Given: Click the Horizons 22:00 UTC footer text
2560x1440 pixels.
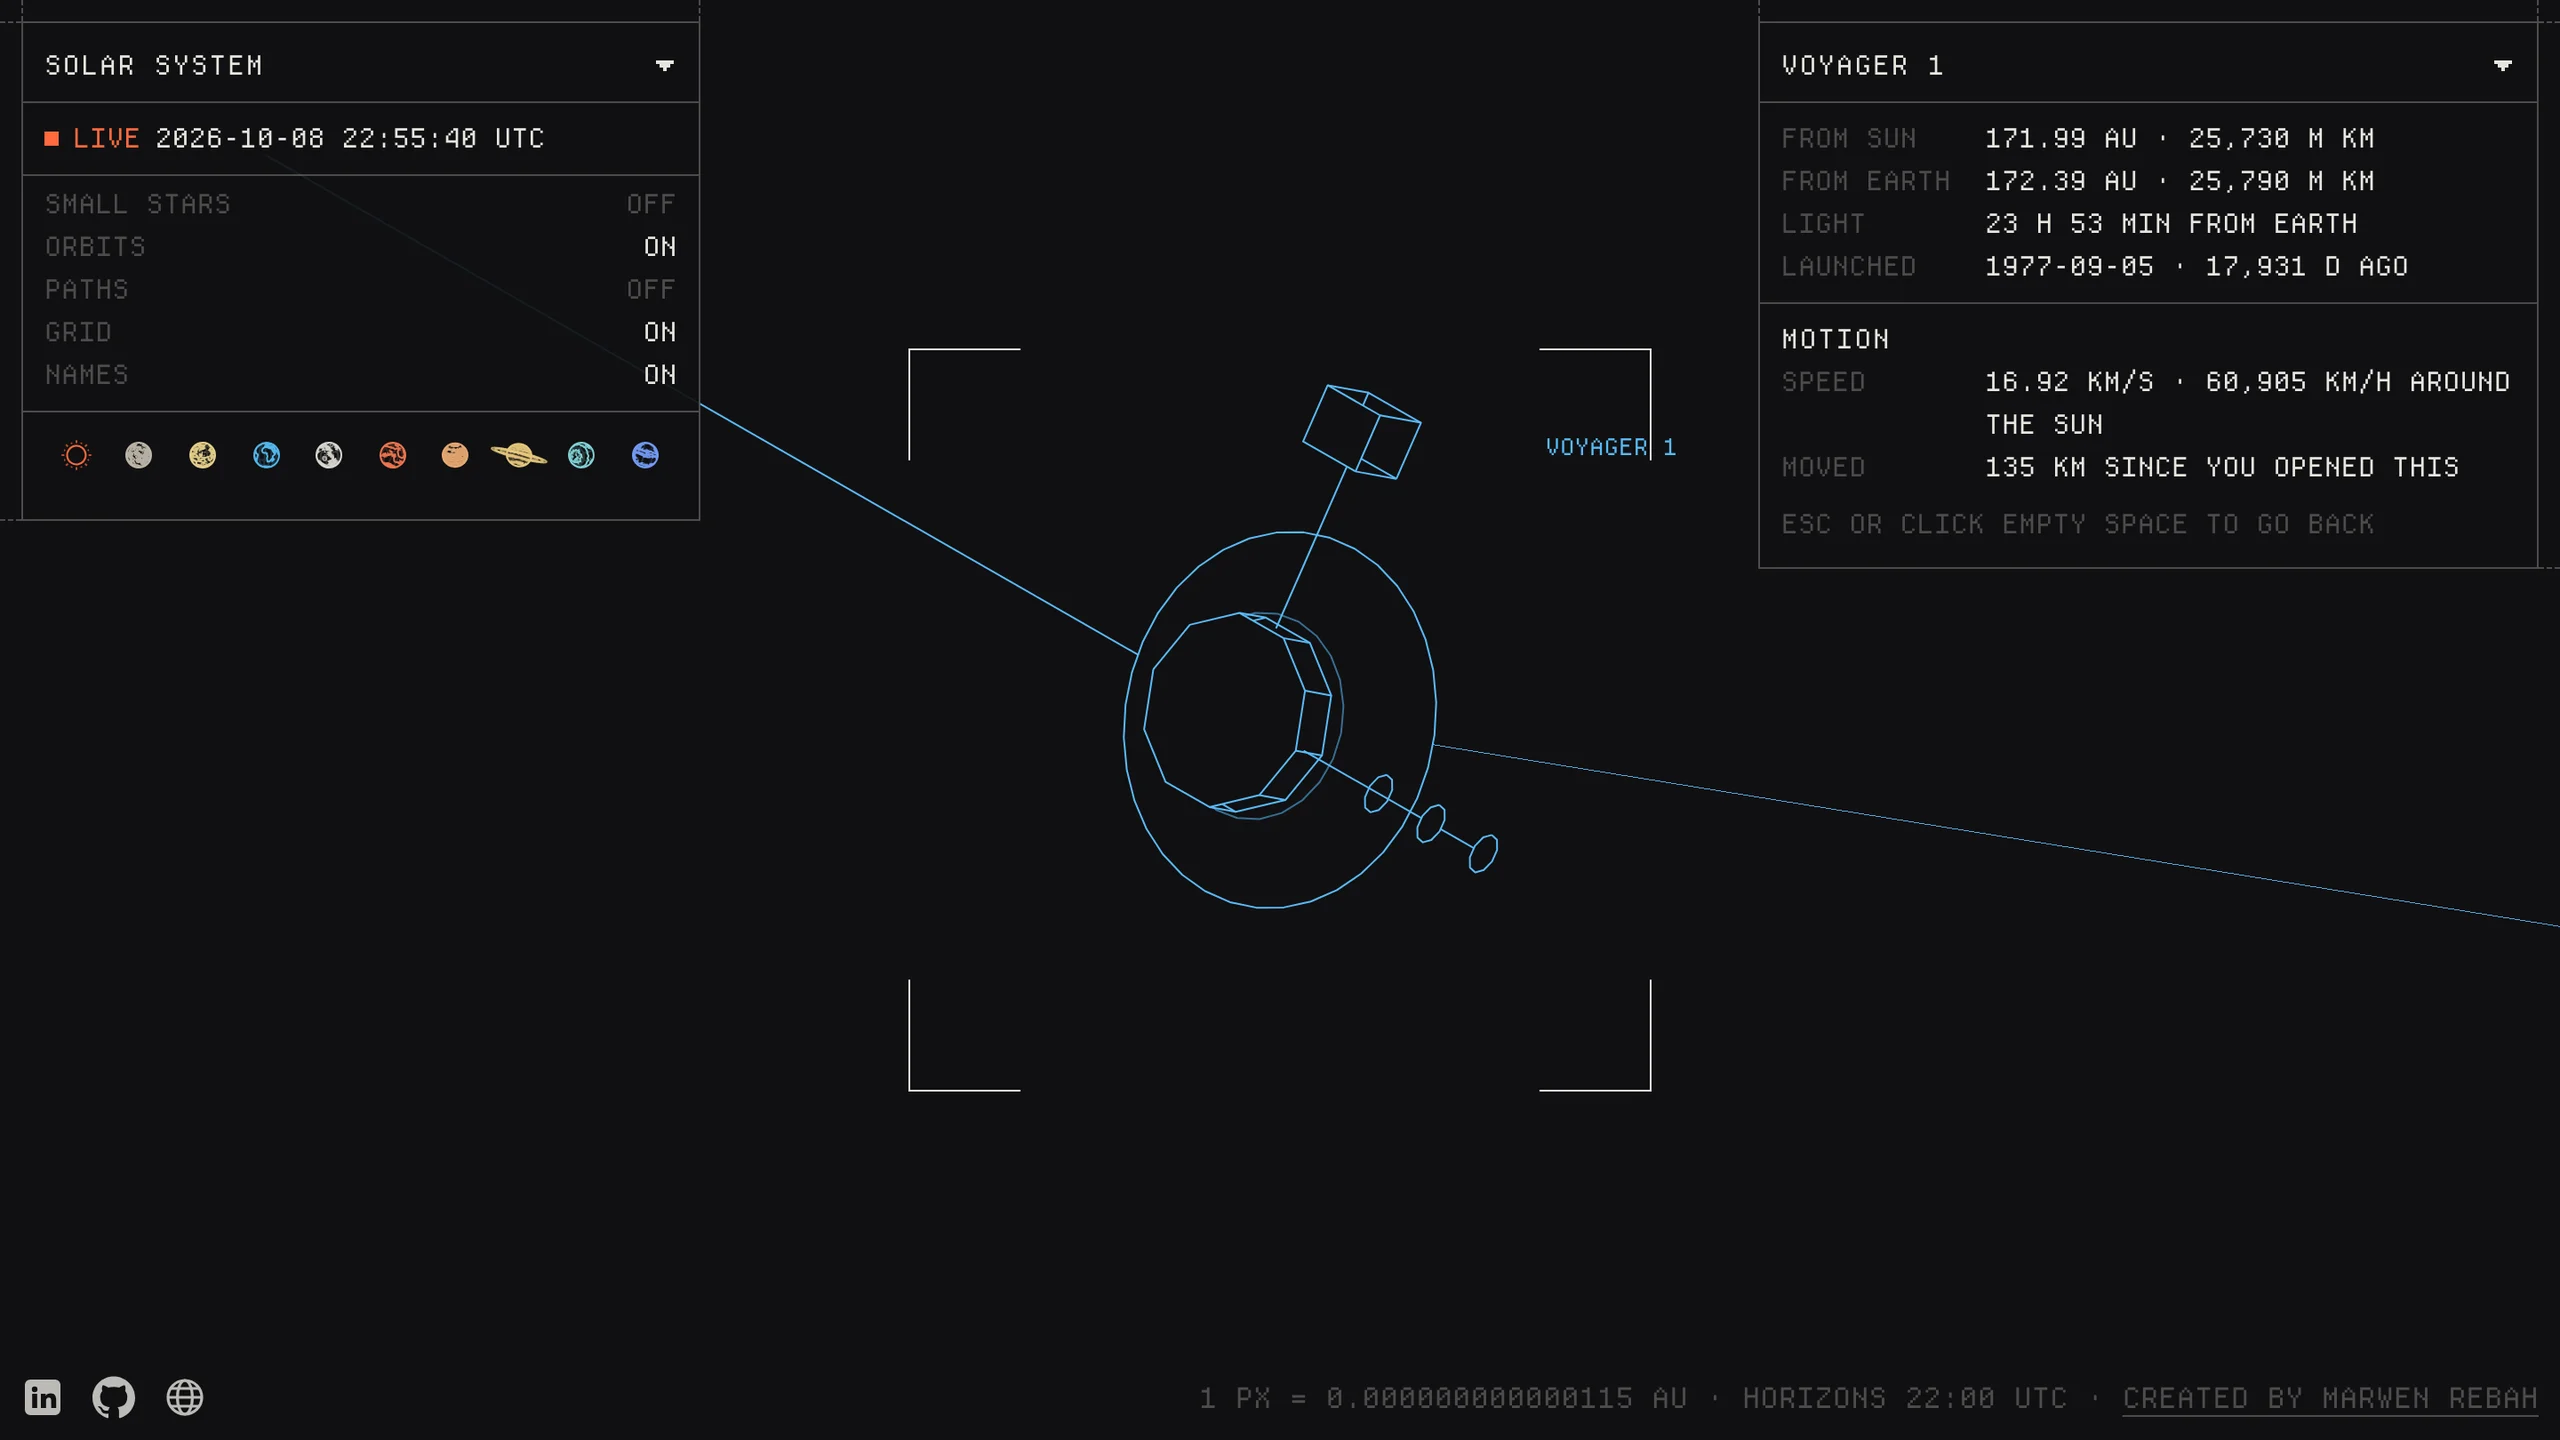Looking at the screenshot, I should (x=1904, y=1398).
